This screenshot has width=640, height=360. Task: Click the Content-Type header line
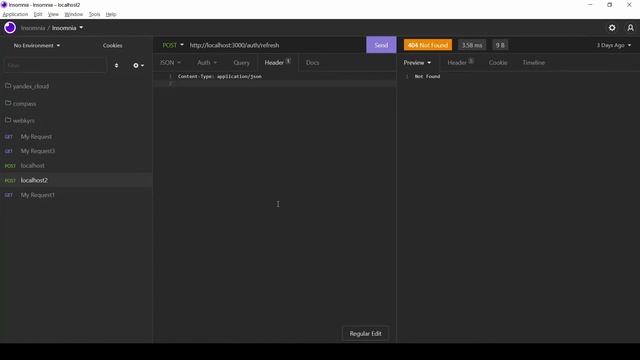[x=220, y=76]
